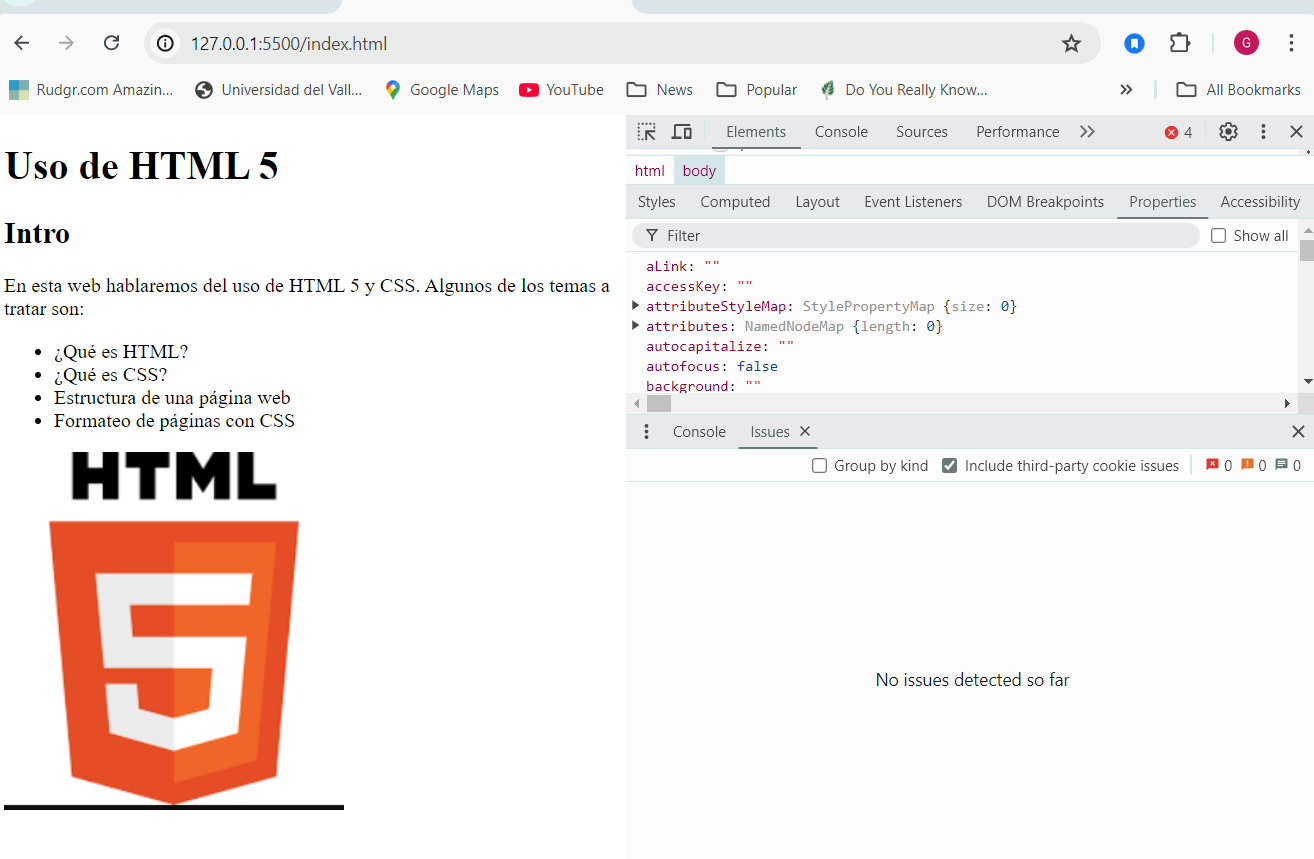The image size is (1314, 859).
Task: Open News bookmarks folder
Action: [660, 90]
